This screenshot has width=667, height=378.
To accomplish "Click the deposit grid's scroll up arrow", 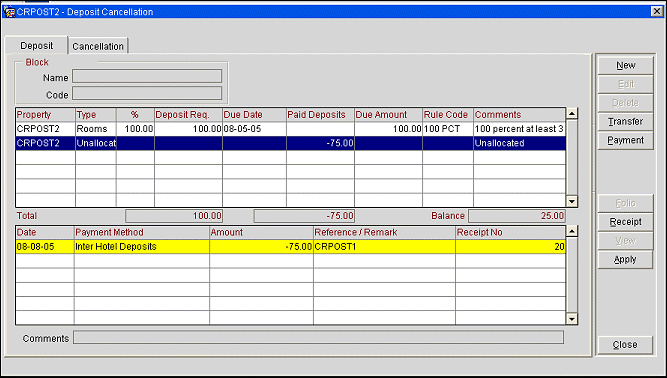I will [572, 114].
